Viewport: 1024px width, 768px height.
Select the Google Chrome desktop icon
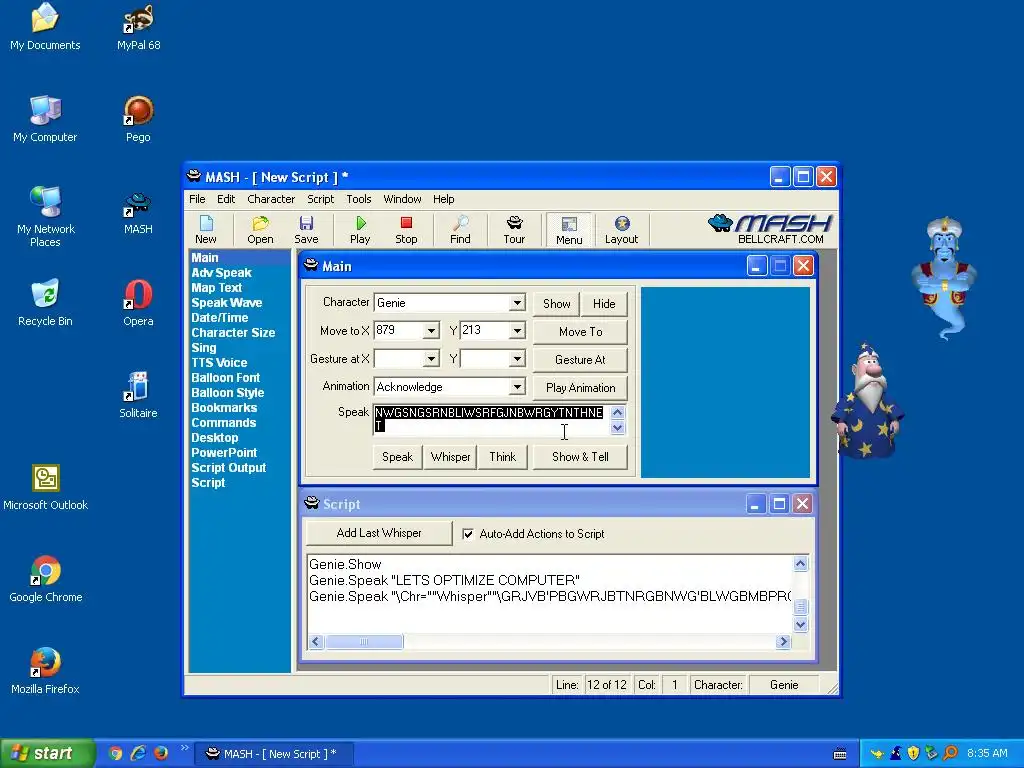46,579
